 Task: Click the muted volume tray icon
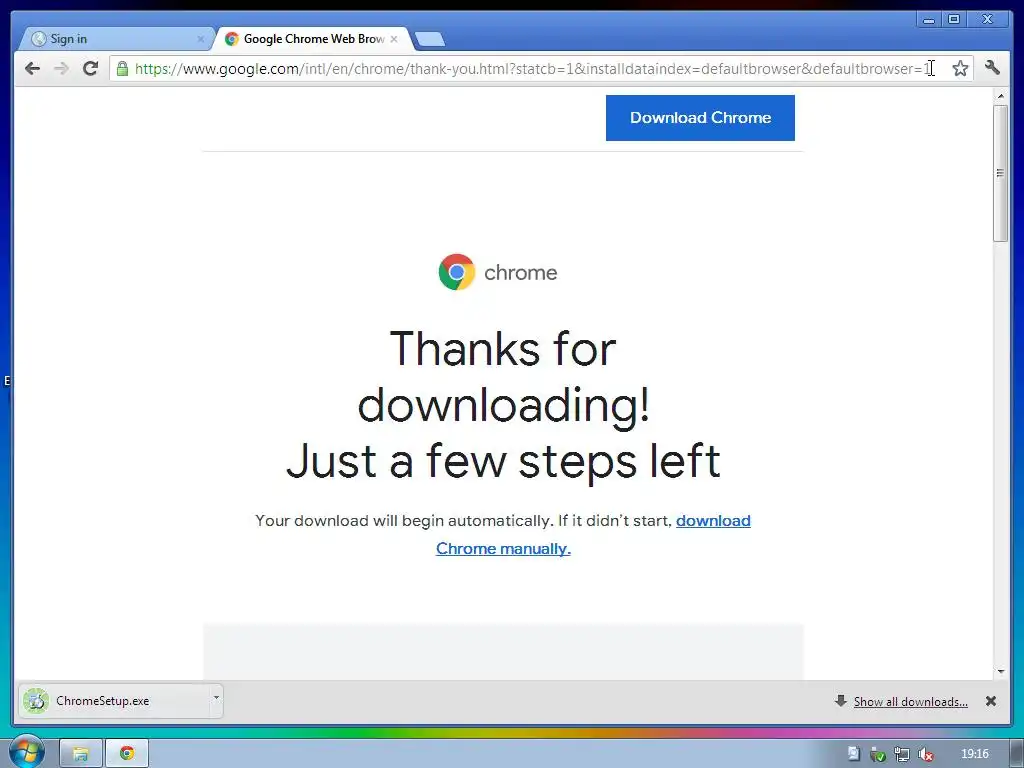tap(925, 754)
